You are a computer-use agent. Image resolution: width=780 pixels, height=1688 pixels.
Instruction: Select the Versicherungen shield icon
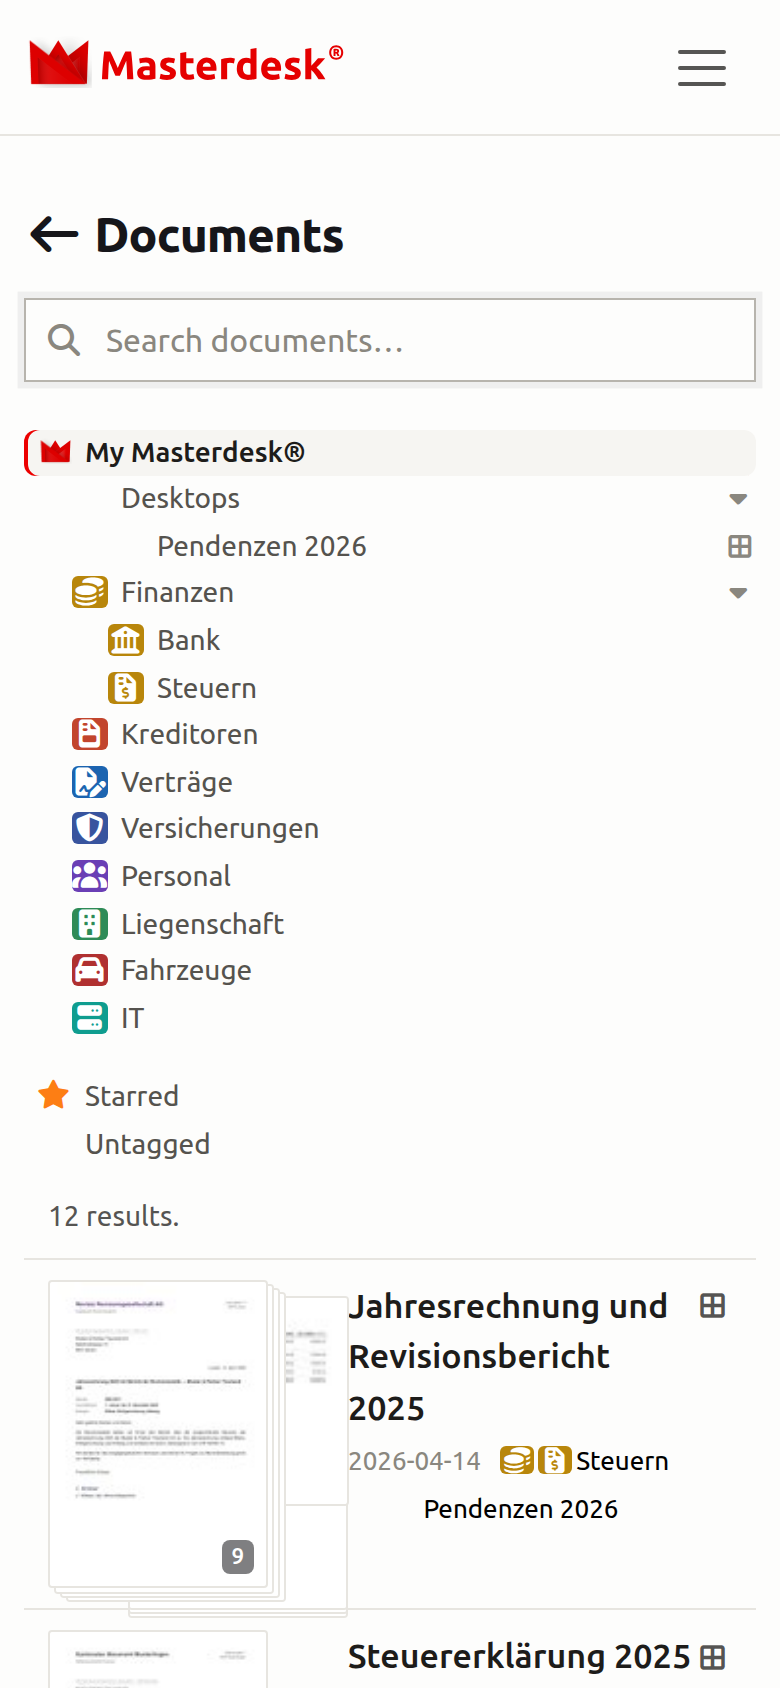pyautogui.click(x=90, y=828)
